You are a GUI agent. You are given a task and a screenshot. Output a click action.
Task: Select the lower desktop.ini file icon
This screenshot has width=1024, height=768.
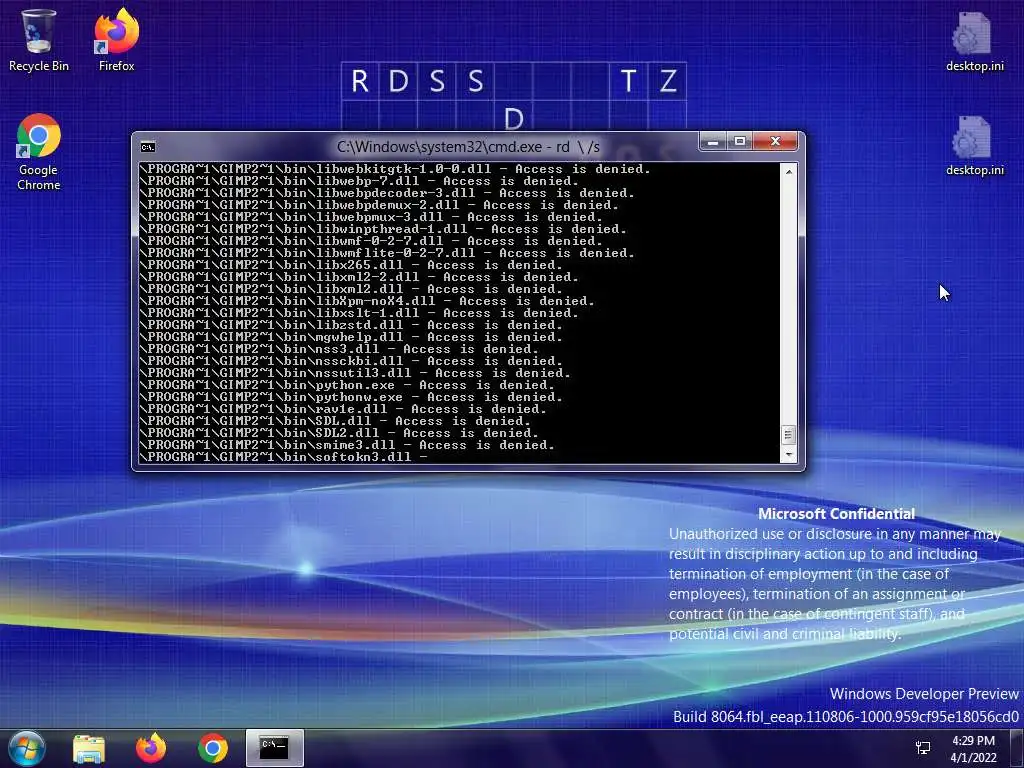pyautogui.click(x=974, y=145)
